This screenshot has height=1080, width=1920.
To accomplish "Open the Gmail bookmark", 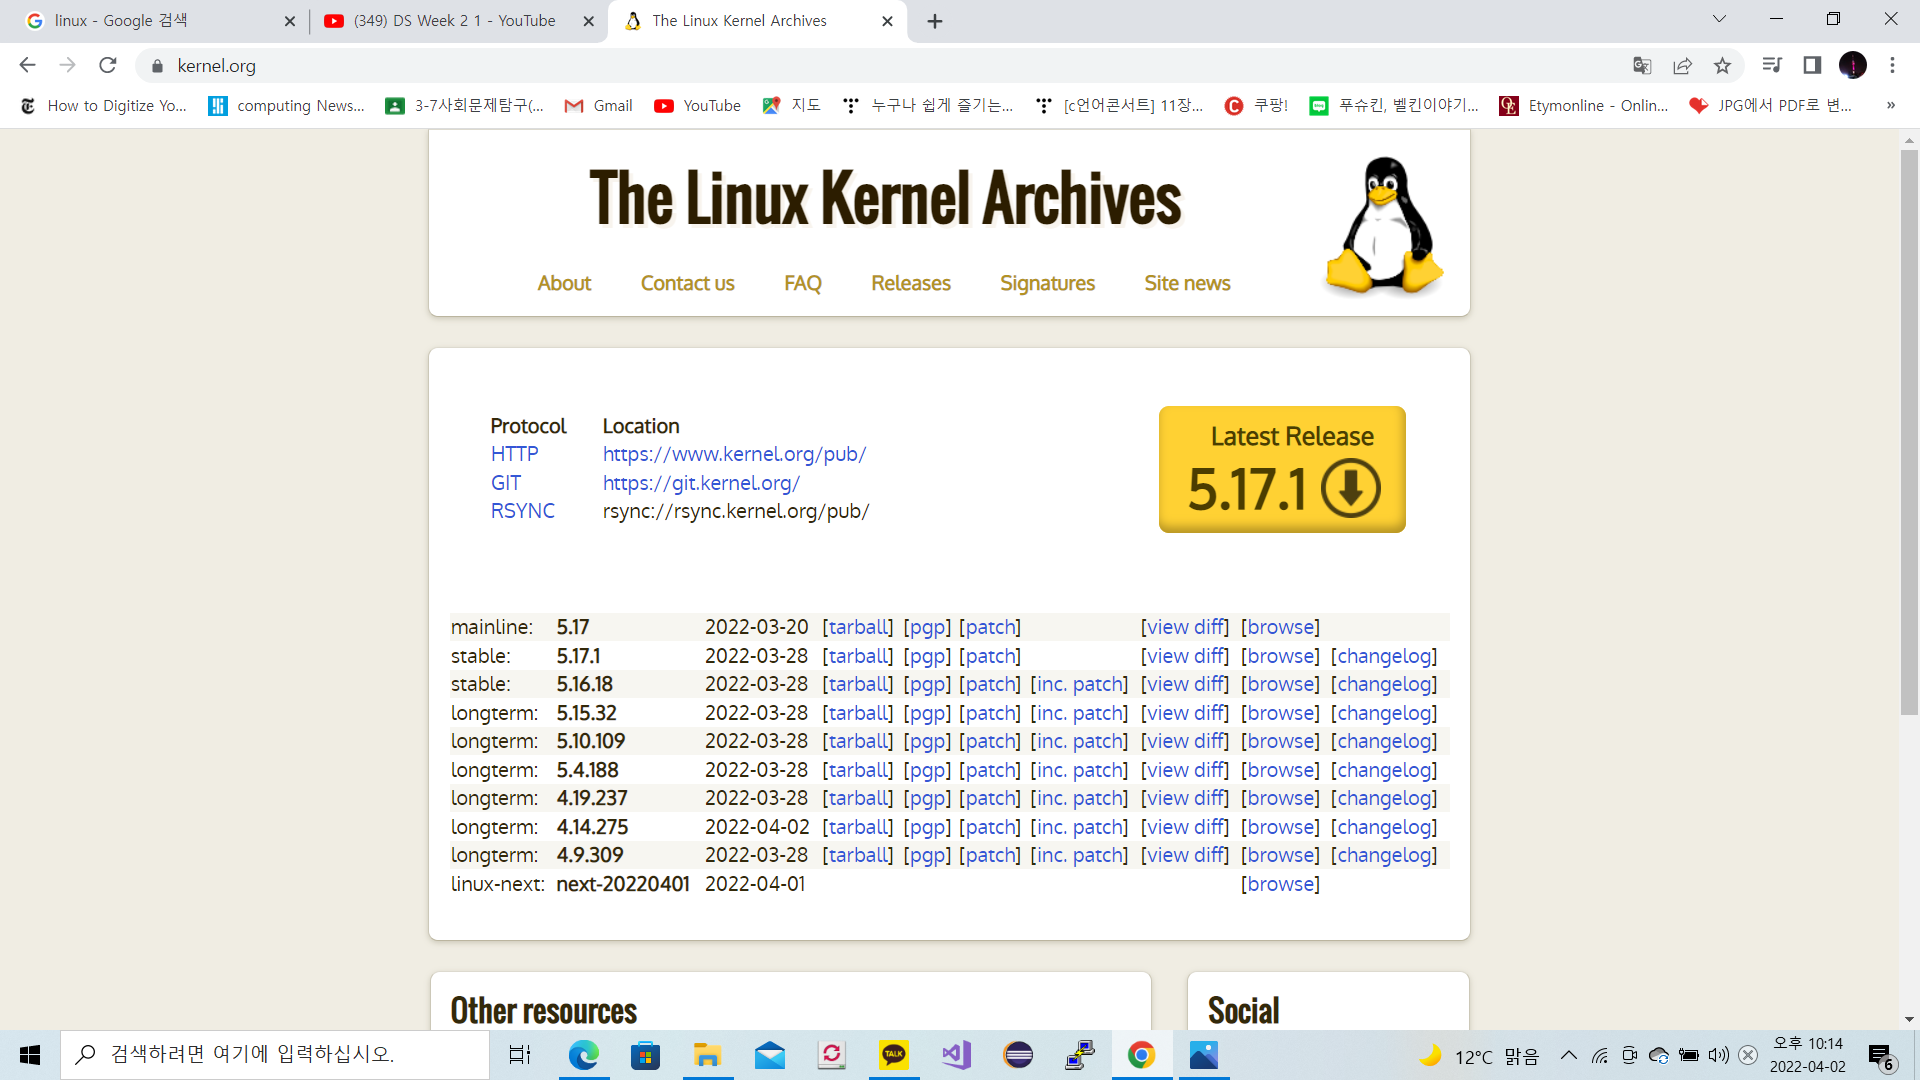I will click(x=598, y=105).
